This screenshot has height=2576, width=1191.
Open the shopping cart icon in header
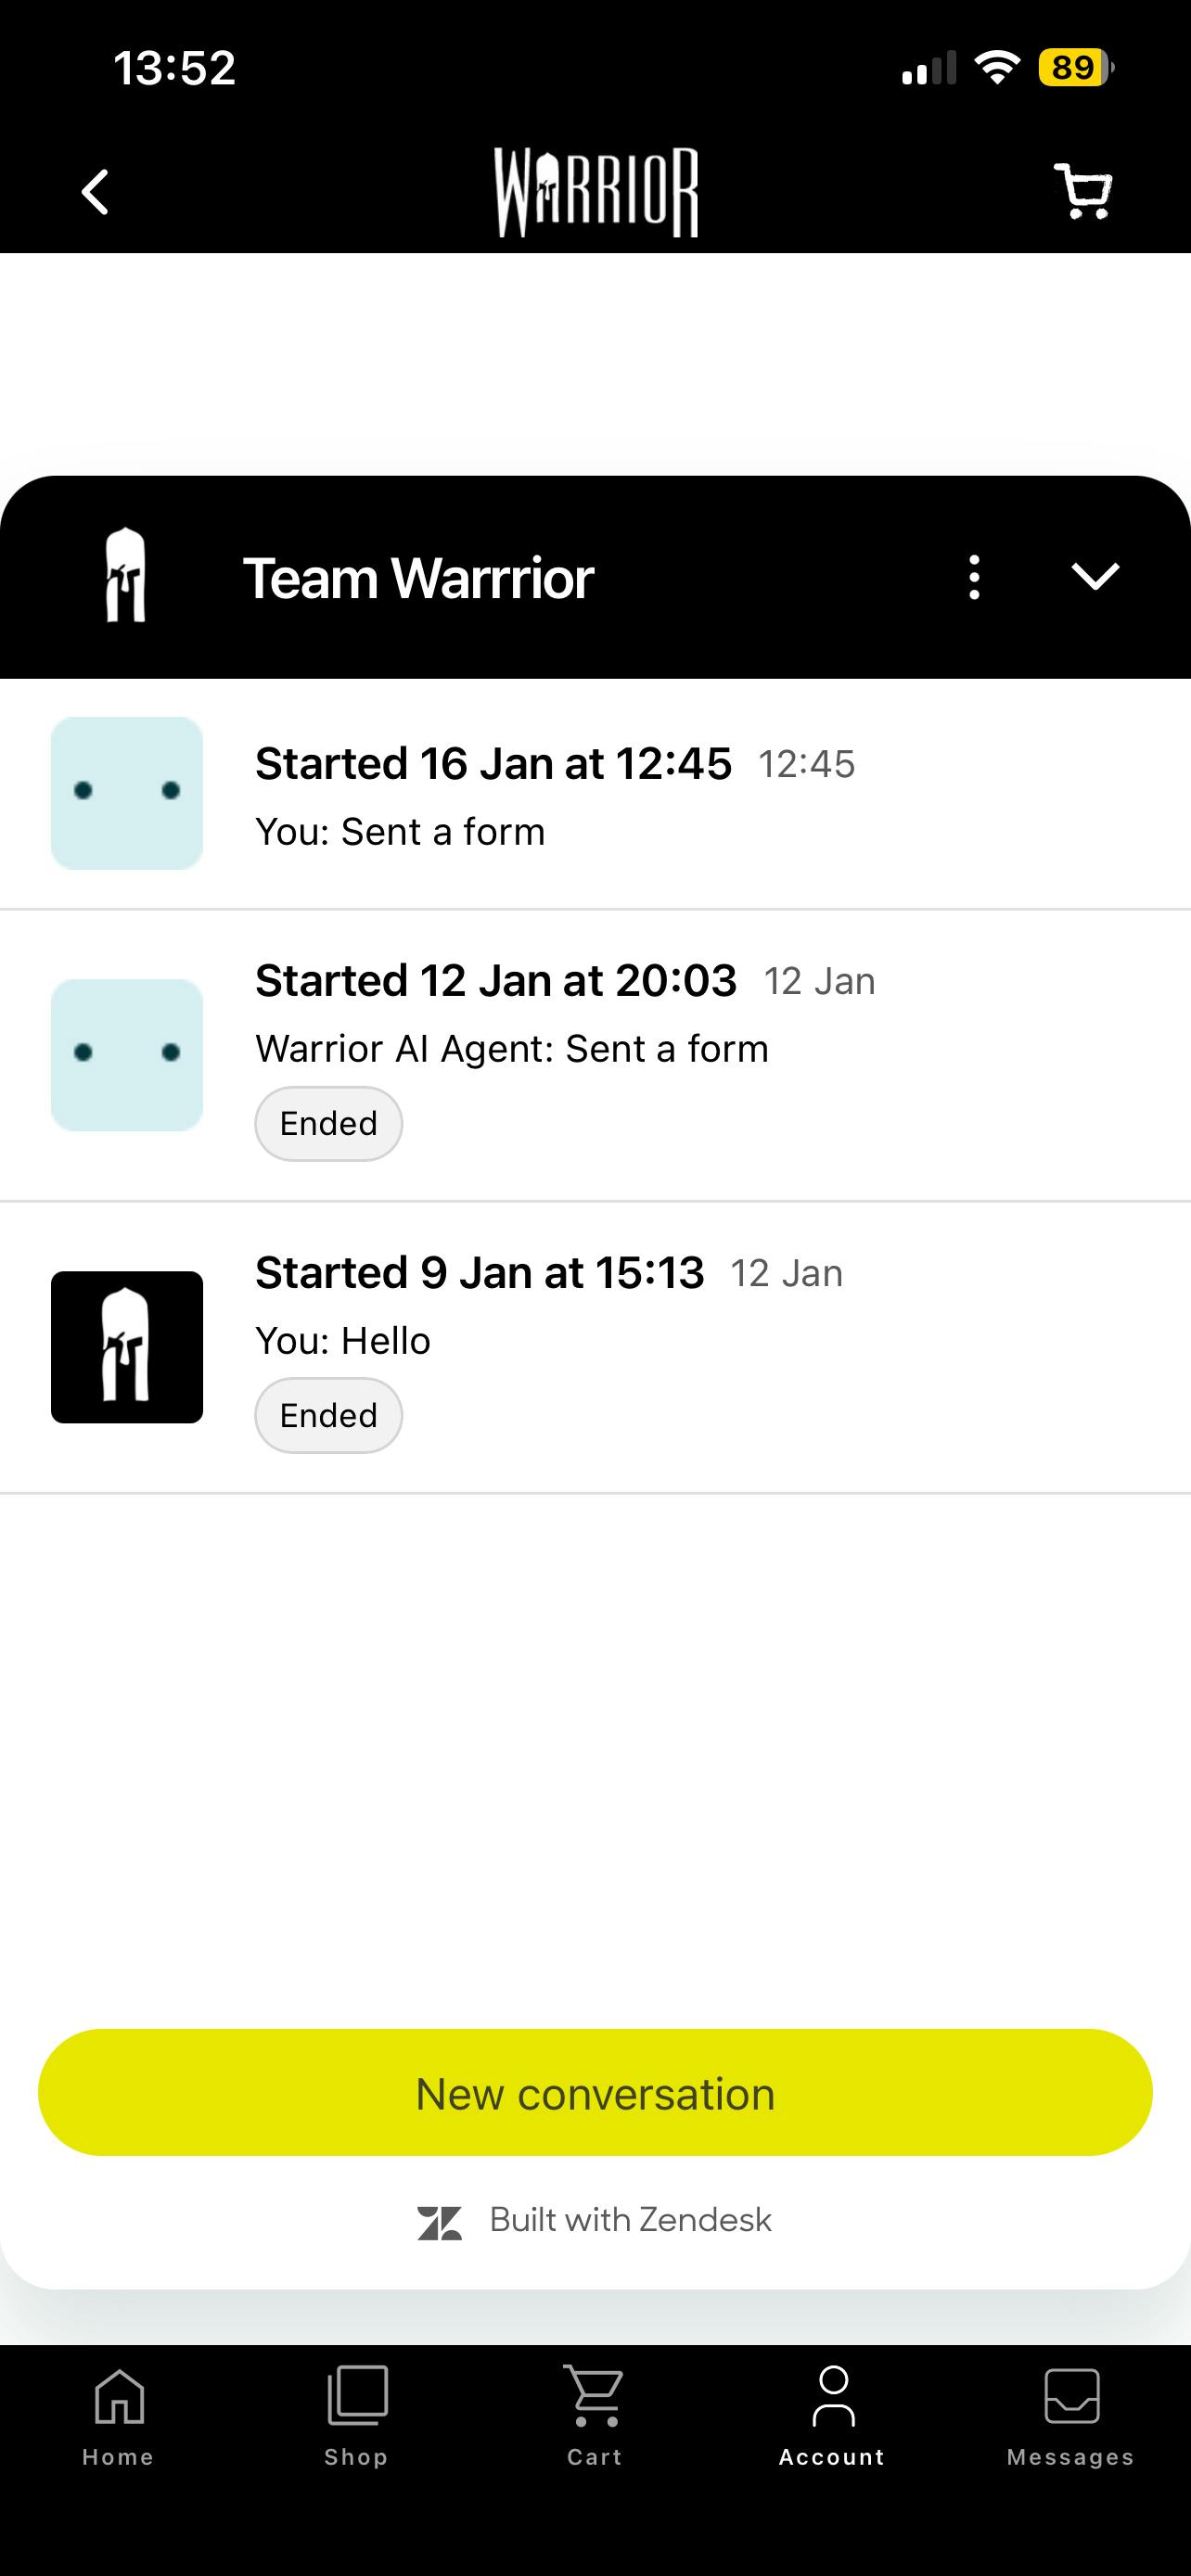tap(1083, 191)
